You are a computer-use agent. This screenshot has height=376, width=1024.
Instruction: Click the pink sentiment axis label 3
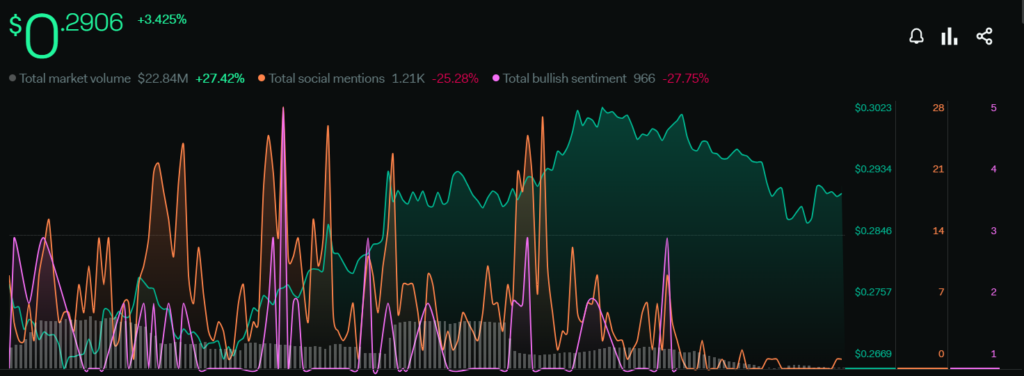coord(993,231)
